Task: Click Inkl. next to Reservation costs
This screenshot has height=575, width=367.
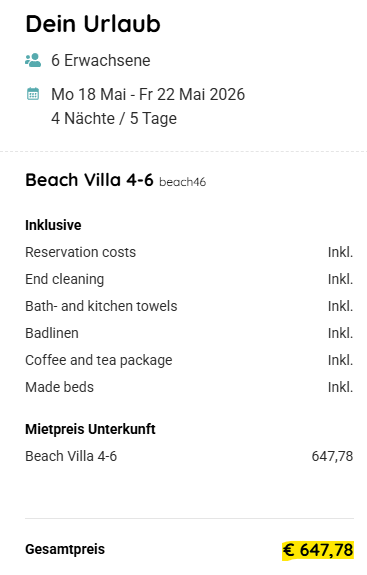Action: click(341, 252)
